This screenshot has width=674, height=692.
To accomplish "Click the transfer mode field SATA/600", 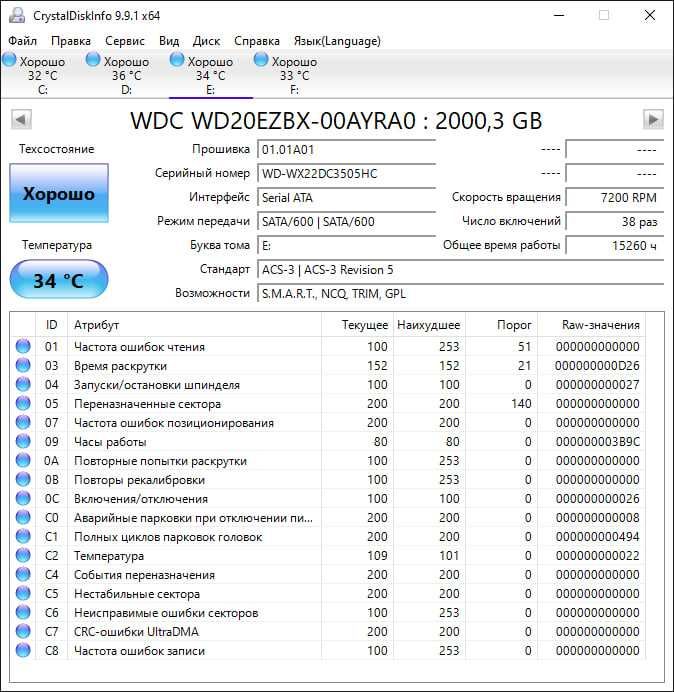I will (x=346, y=221).
